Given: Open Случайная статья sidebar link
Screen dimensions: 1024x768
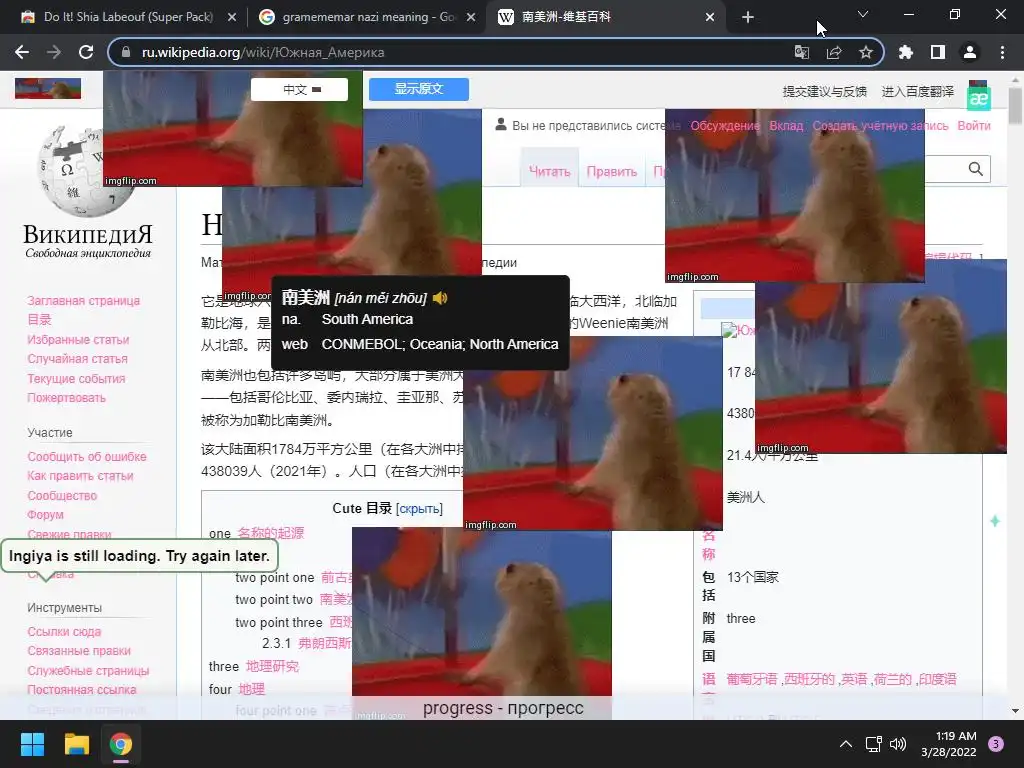Looking at the screenshot, I should tap(78, 359).
